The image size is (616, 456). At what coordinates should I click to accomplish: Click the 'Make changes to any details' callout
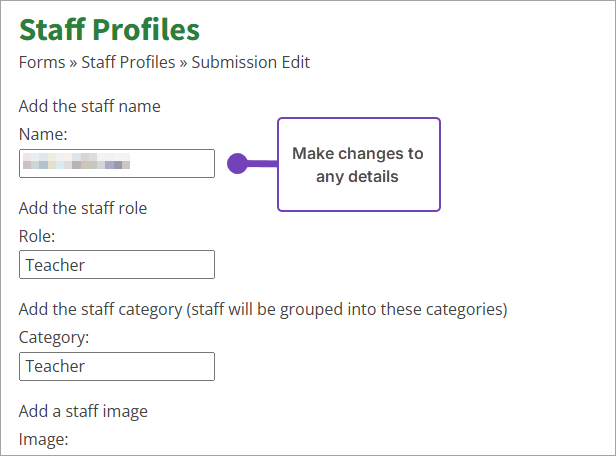358,165
